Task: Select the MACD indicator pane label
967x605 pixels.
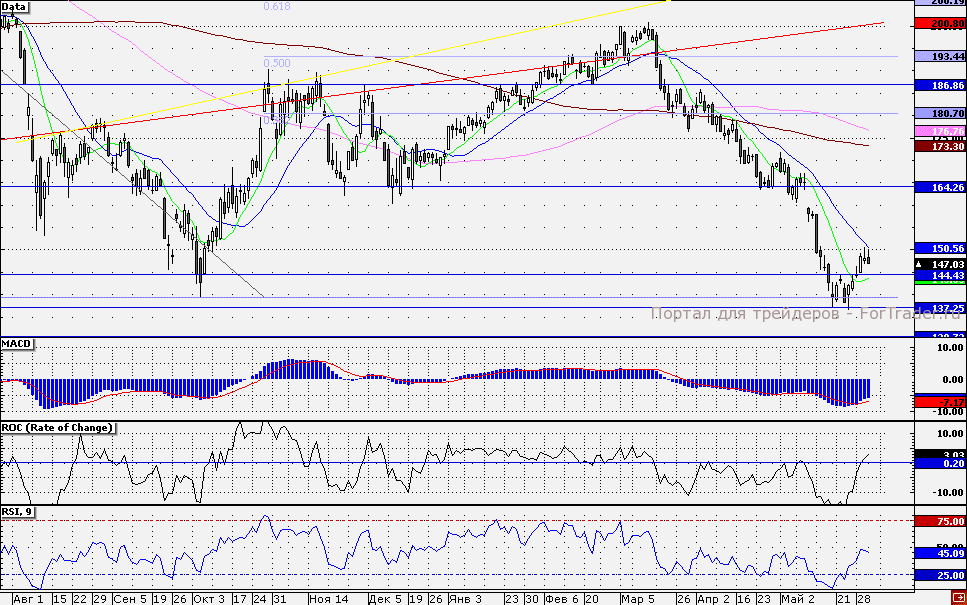Action: point(17,344)
